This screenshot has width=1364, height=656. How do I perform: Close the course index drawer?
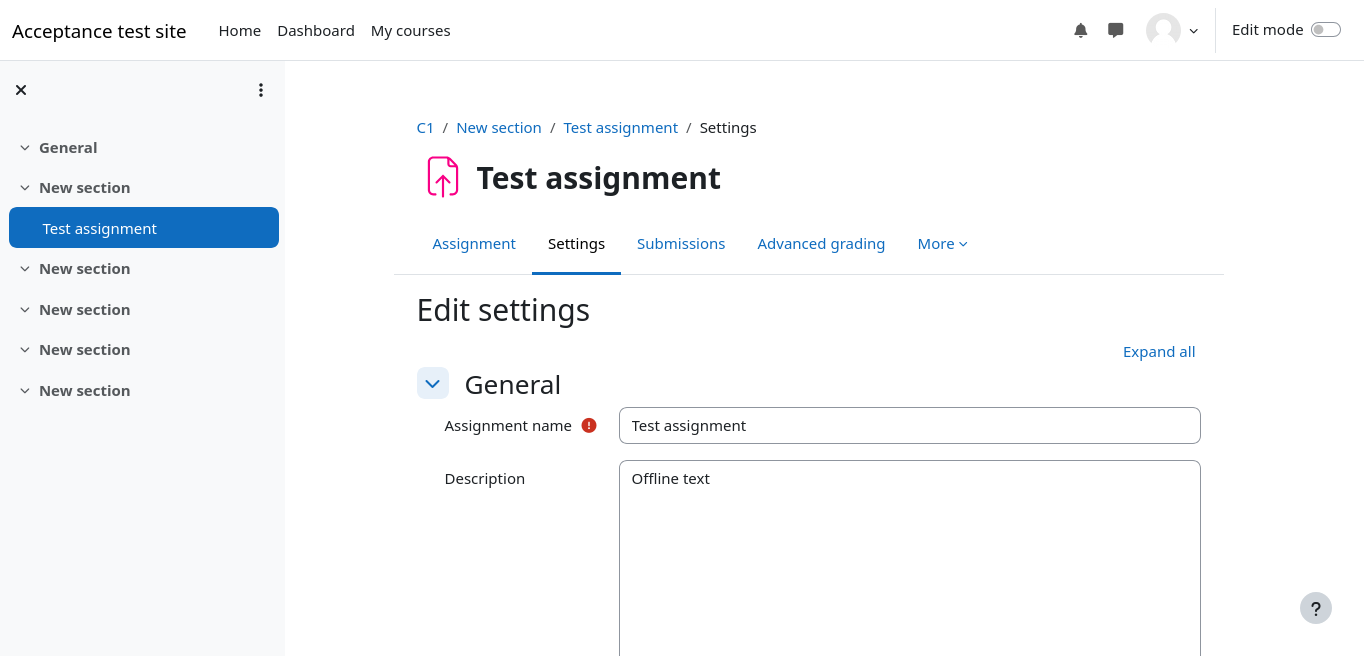click(21, 90)
